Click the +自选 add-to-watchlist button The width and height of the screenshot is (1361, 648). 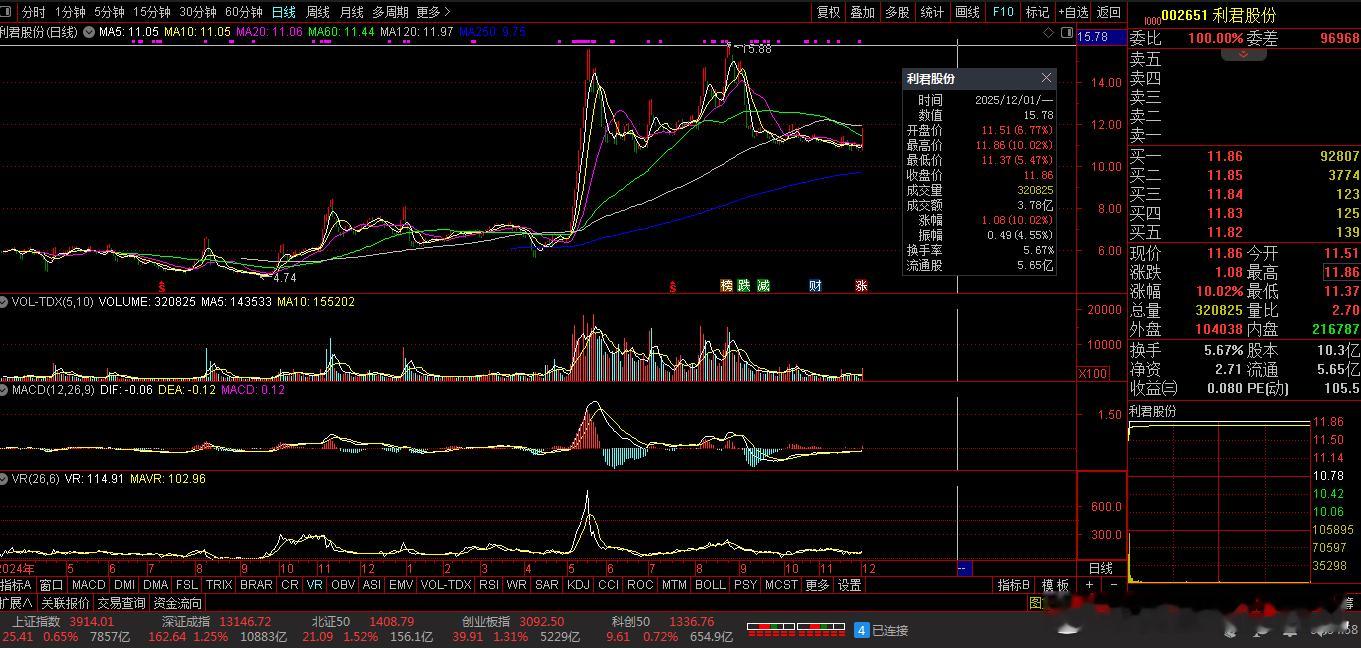tap(1073, 12)
